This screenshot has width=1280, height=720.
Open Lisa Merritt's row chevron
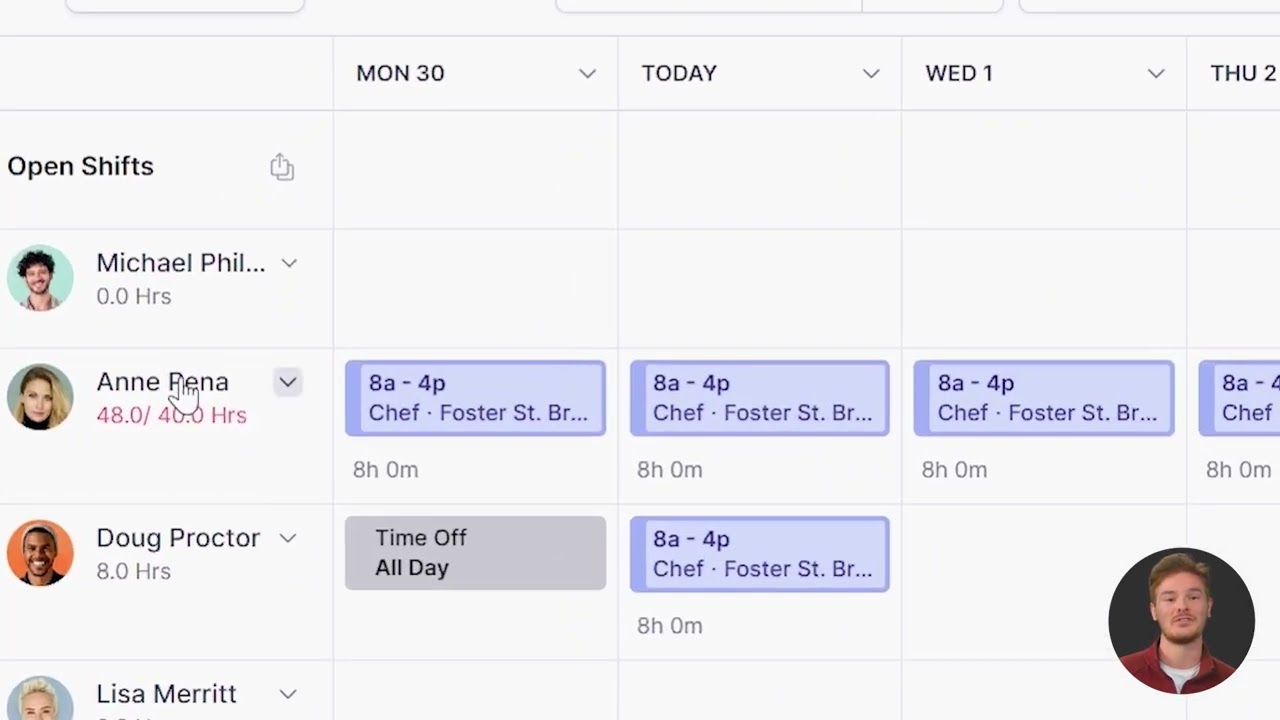(x=288, y=694)
